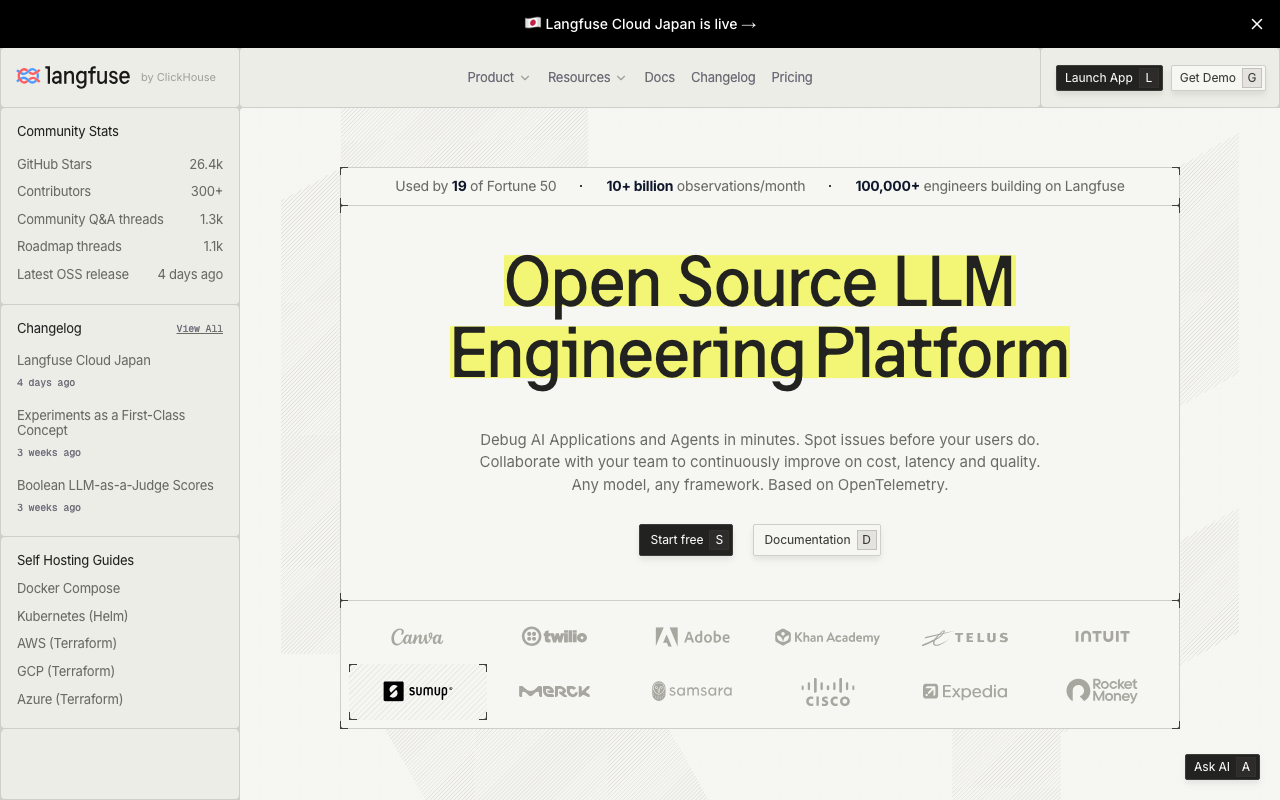The width and height of the screenshot is (1280, 800).
Task: Open the Expedia customer logo
Action: tap(965, 691)
